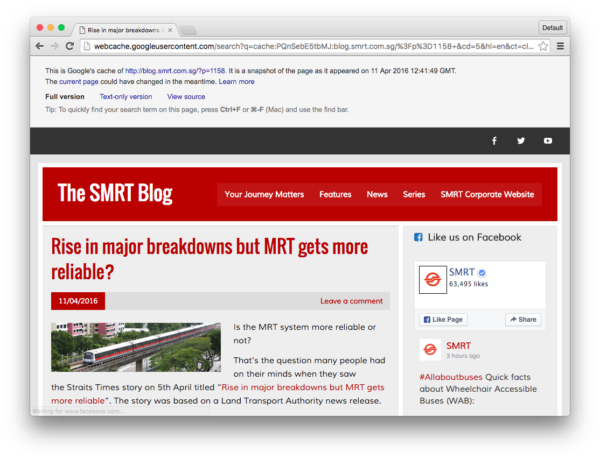The width and height of the screenshot is (600, 459).
Task: Click the Facebook Share button
Action: 523,319
